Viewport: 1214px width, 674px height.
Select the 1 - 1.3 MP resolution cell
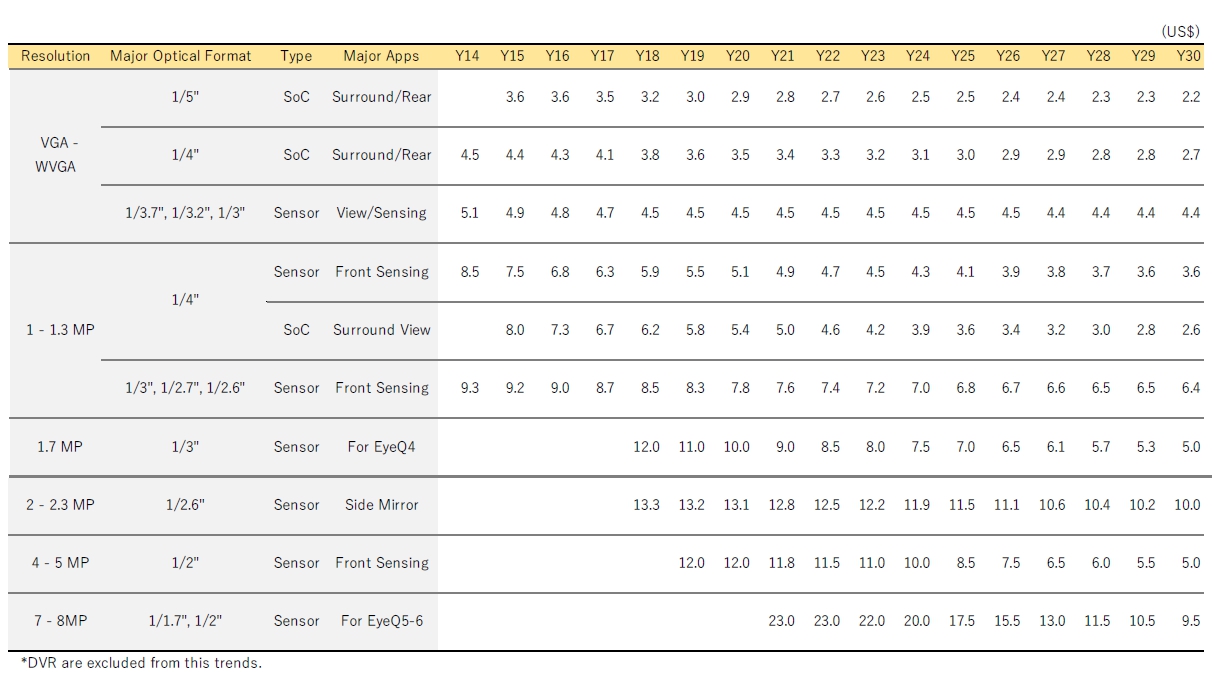click(x=60, y=329)
